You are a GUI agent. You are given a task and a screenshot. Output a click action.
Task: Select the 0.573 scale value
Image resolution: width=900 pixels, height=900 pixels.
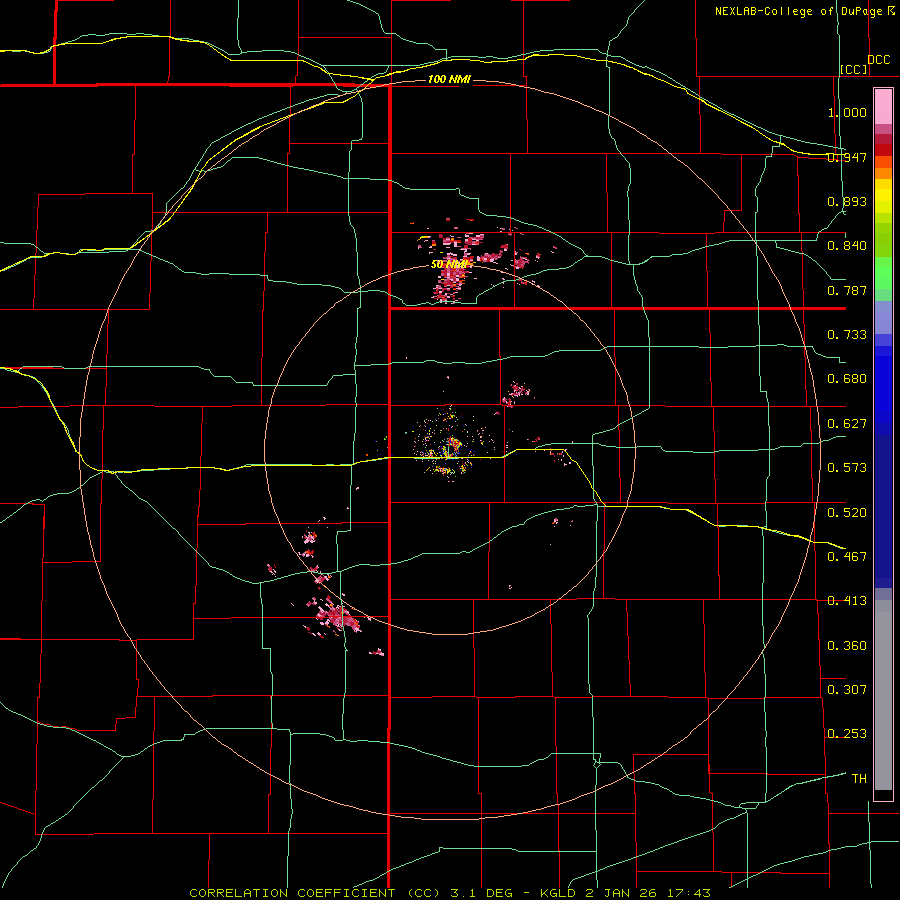[847, 468]
